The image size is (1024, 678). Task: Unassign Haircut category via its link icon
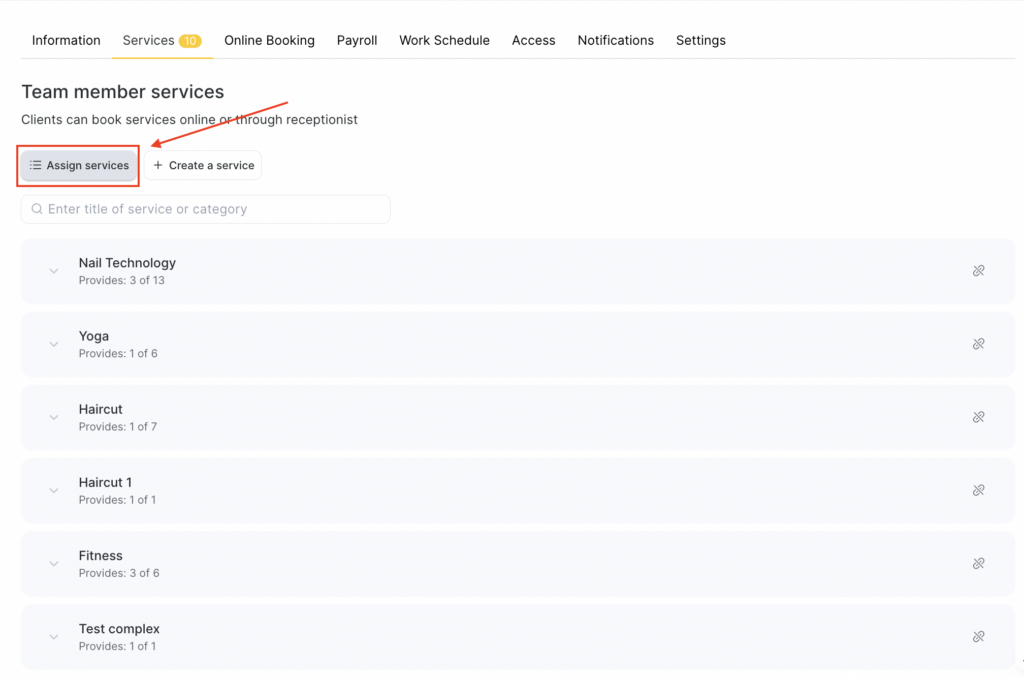coord(978,417)
